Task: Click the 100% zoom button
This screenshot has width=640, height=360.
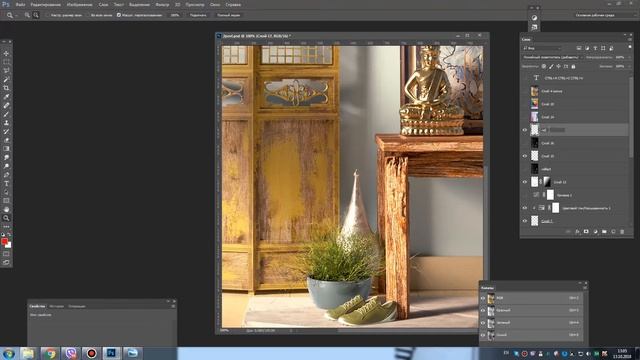Action: point(175,15)
